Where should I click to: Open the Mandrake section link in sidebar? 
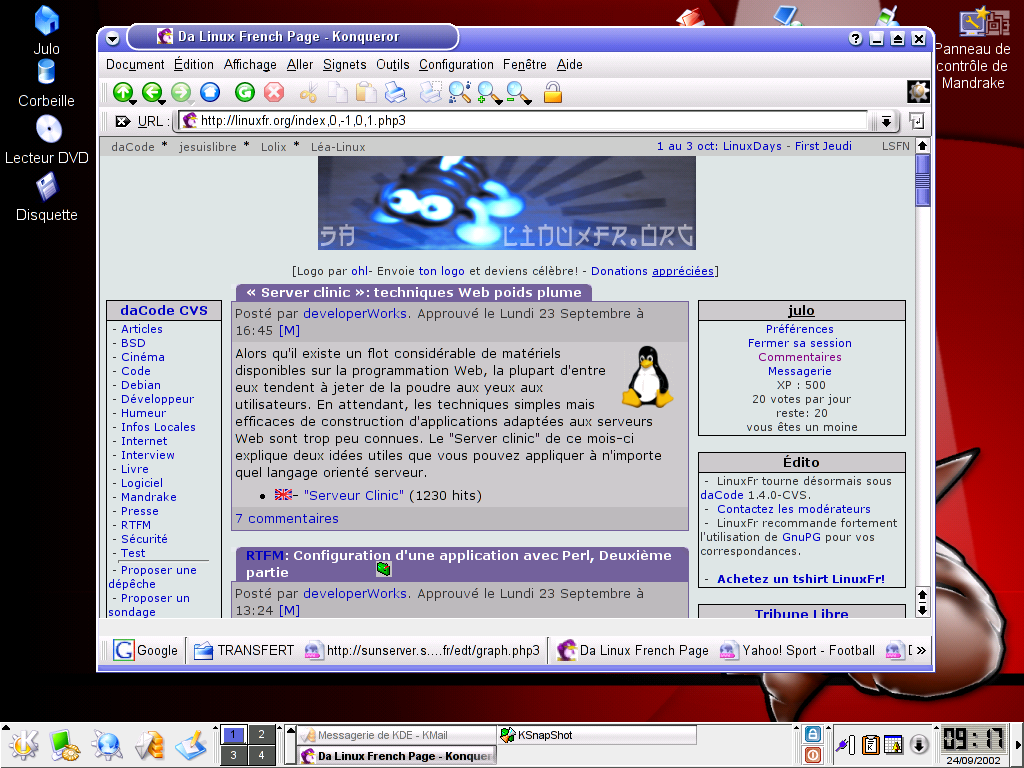pos(148,497)
